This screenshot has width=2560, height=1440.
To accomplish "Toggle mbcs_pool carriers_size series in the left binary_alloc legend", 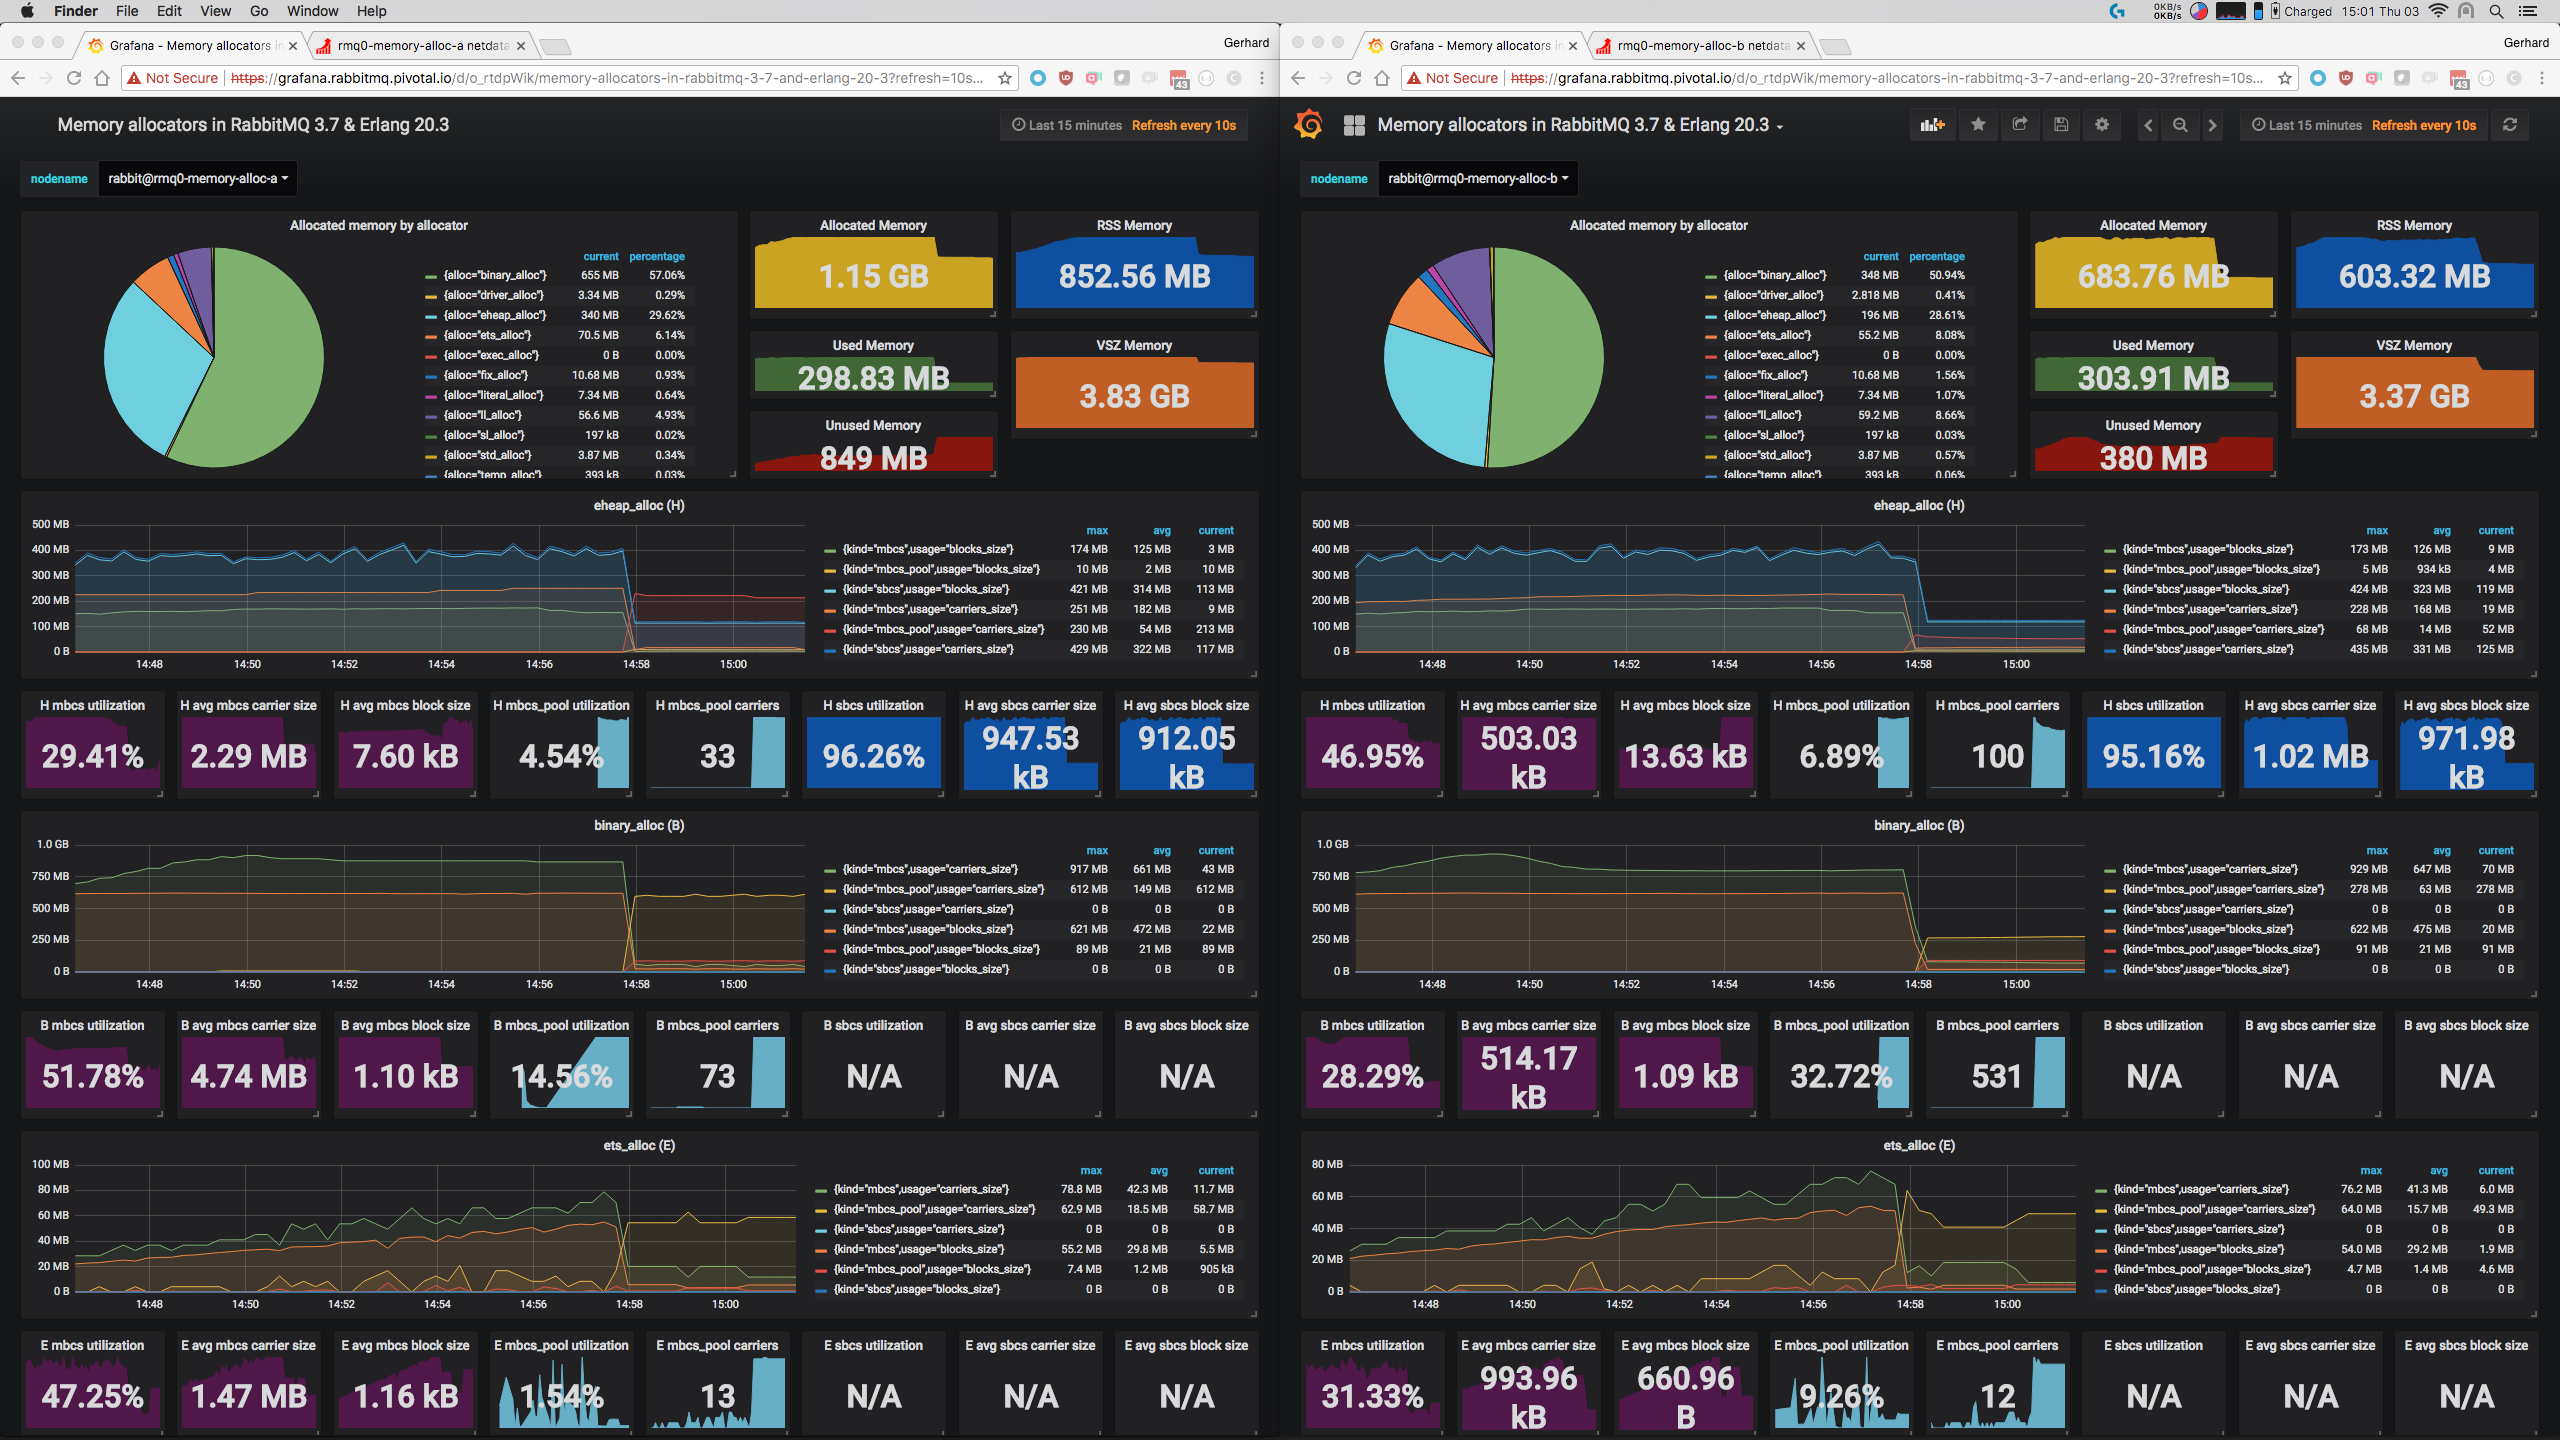I will [944, 889].
